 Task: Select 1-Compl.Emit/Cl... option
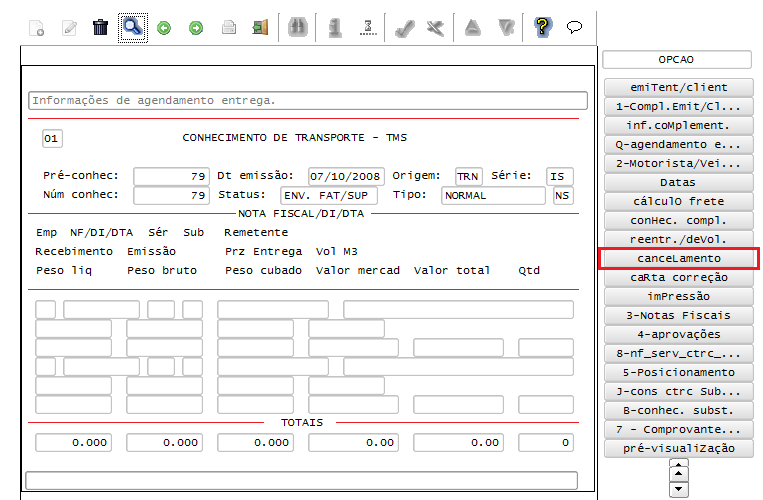pyautogui.click(x=679, y=107)
